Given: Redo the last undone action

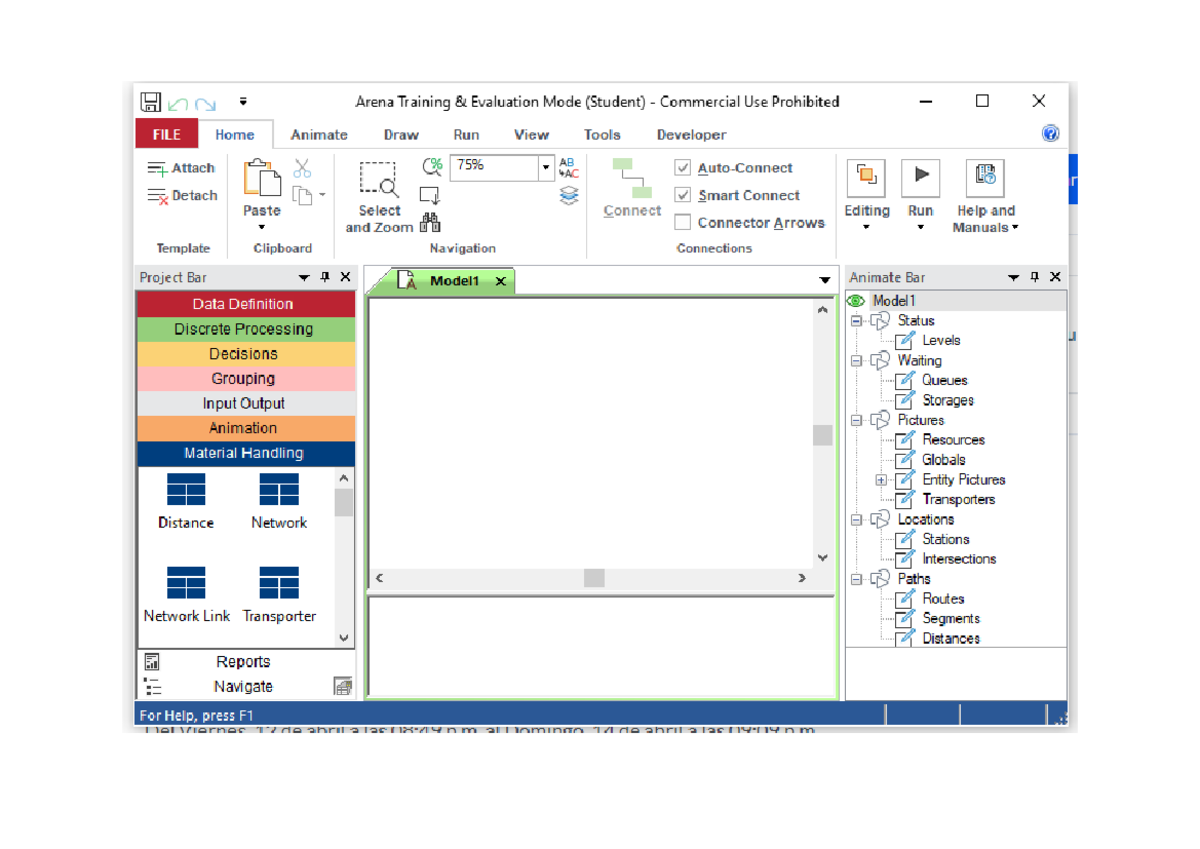Looking at the screenshot, I should pyautogui.click(x=206, y=104).
